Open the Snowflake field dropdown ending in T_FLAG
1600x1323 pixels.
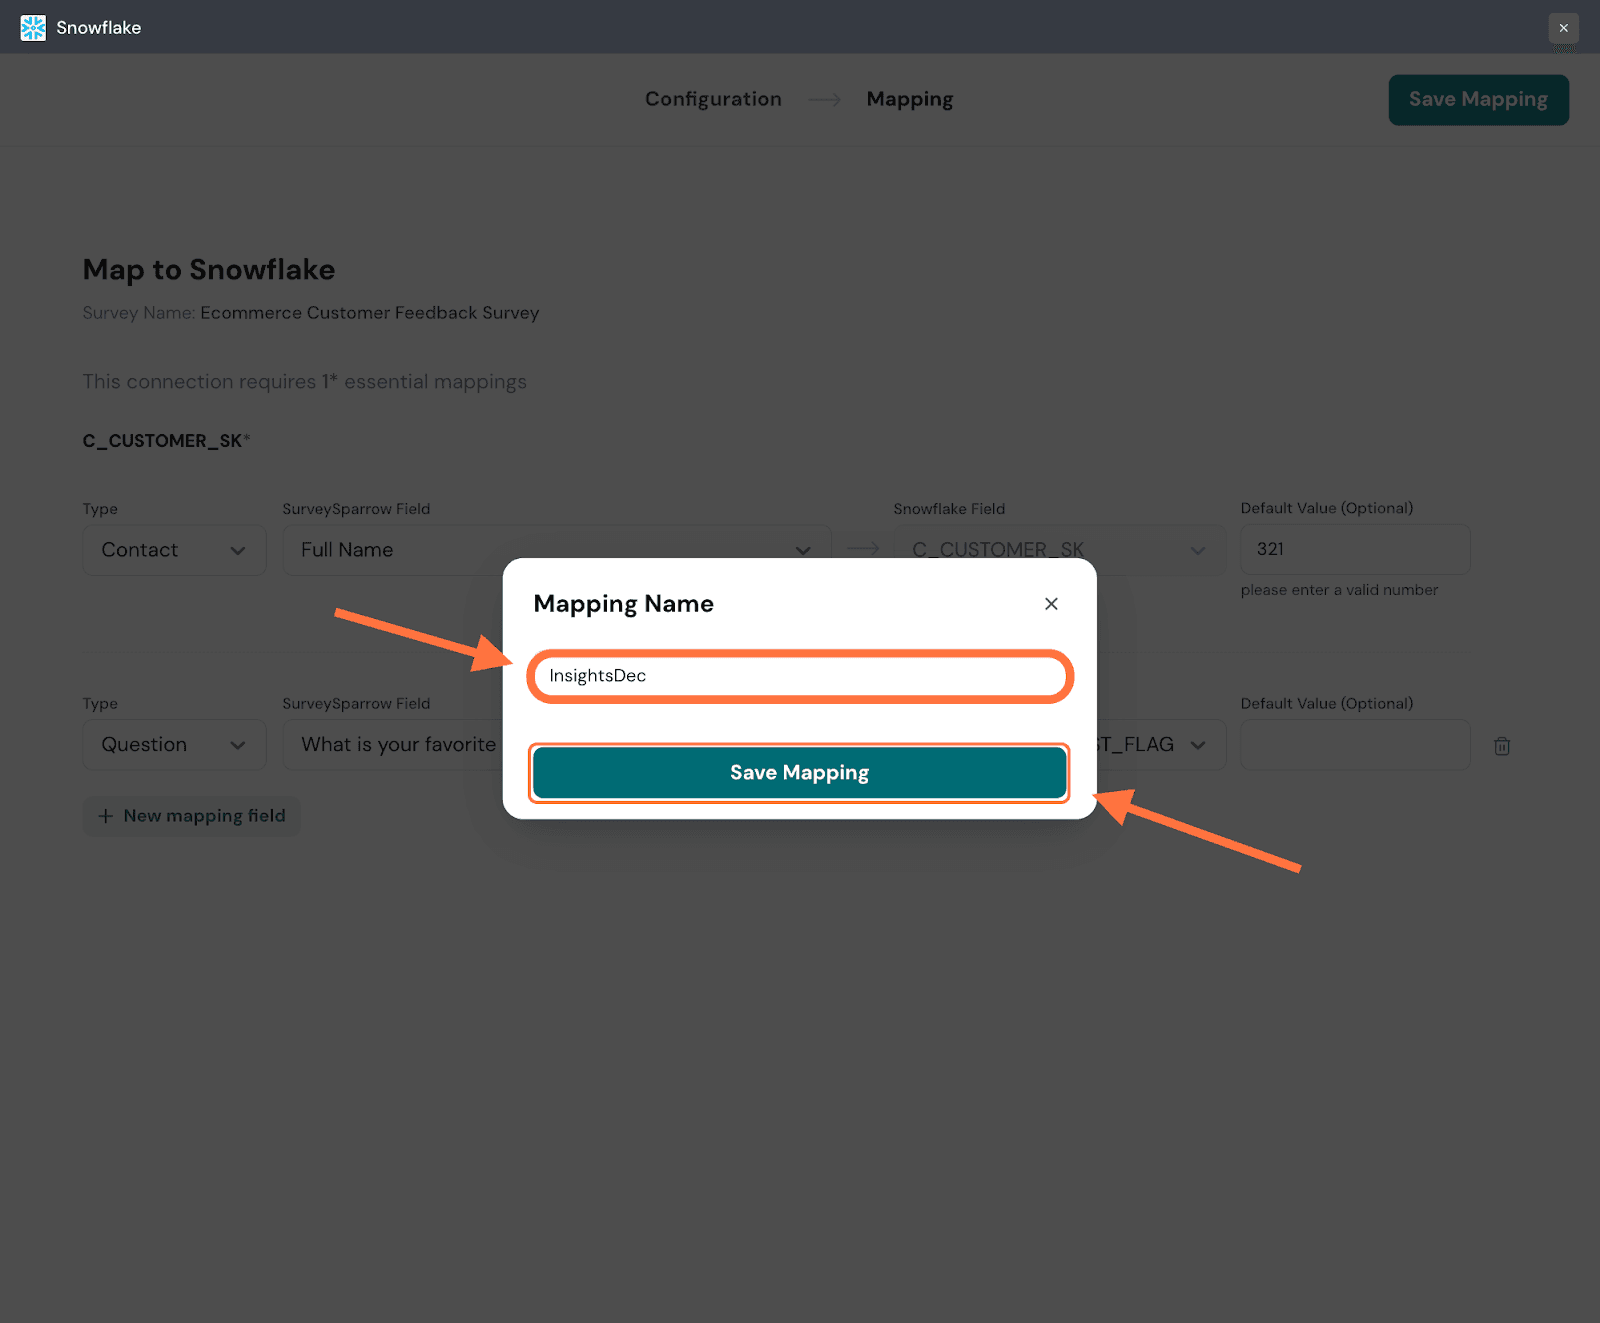coord(1160,745)
